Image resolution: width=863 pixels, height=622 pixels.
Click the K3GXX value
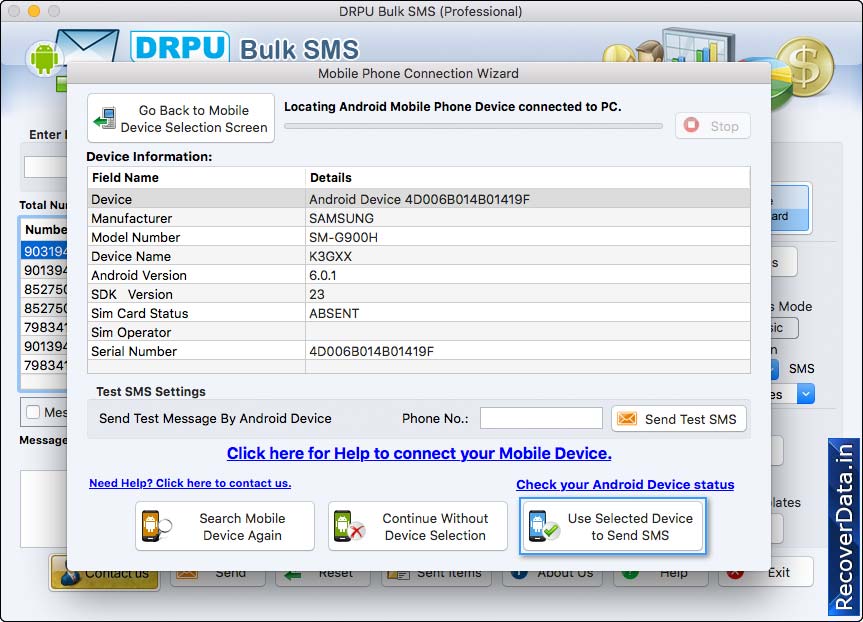(330, 256)
